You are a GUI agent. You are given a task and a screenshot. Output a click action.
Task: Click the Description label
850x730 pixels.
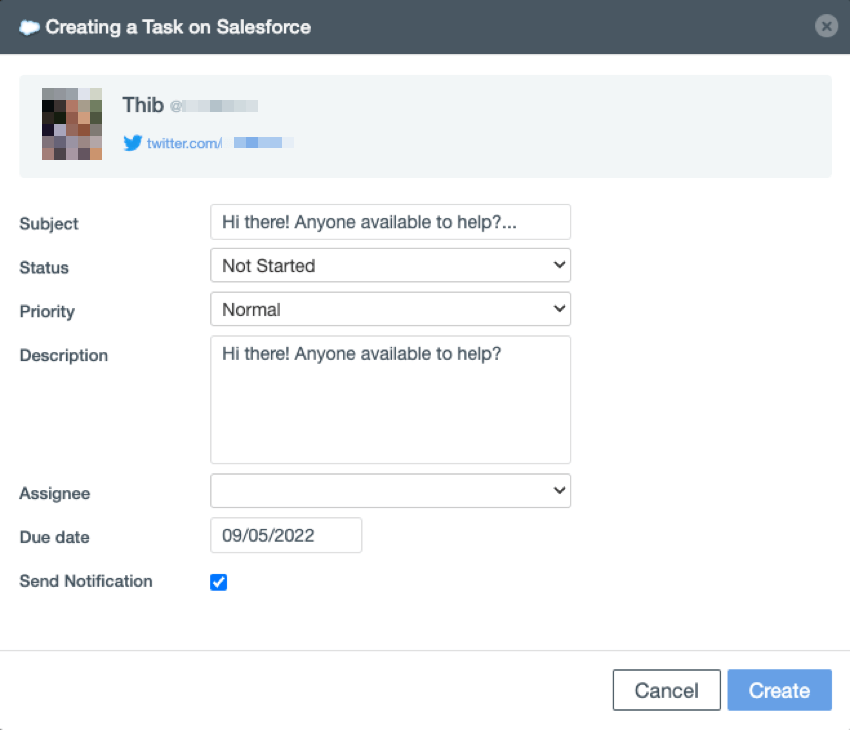tap(63, 356)
